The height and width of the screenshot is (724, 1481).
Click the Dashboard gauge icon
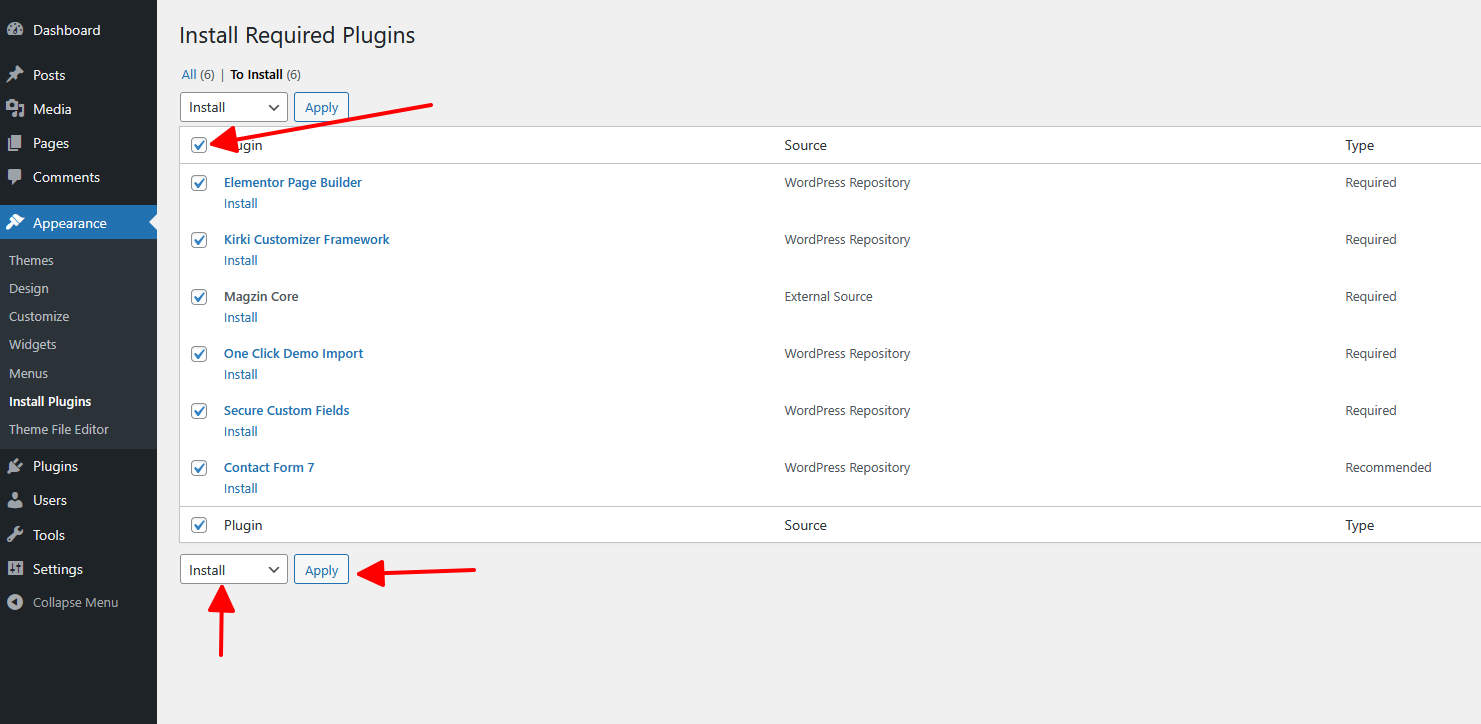pos(15,30)
